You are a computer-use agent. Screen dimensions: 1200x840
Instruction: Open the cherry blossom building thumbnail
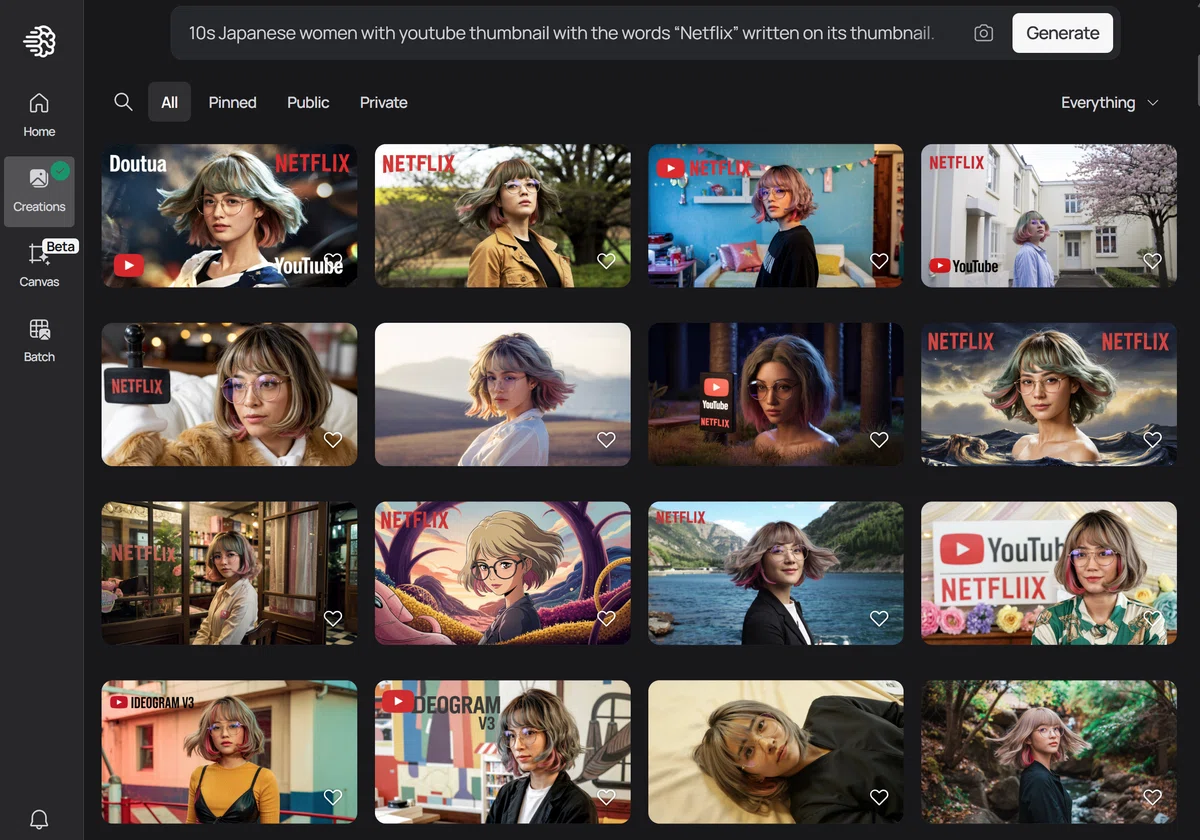[1049, 215]
